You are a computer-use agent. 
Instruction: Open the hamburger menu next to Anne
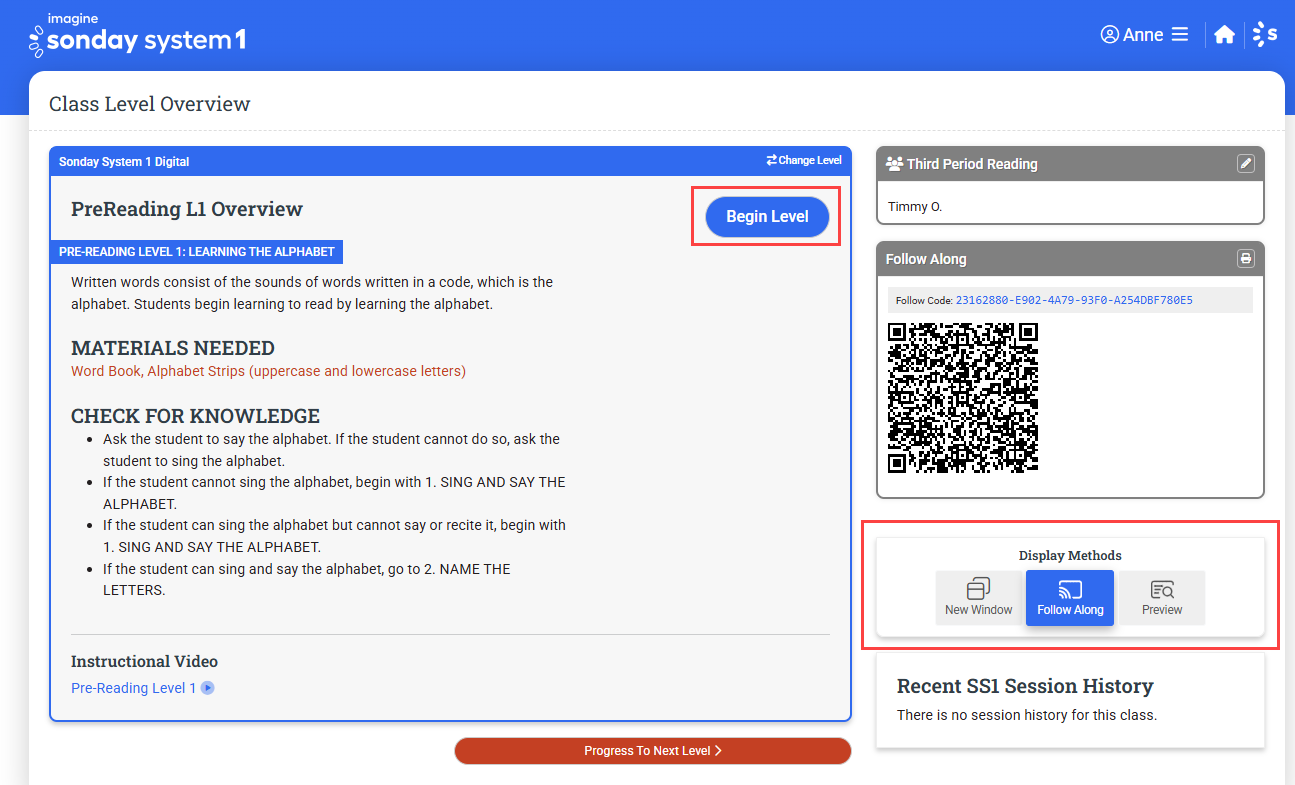tap(1180, 35)
